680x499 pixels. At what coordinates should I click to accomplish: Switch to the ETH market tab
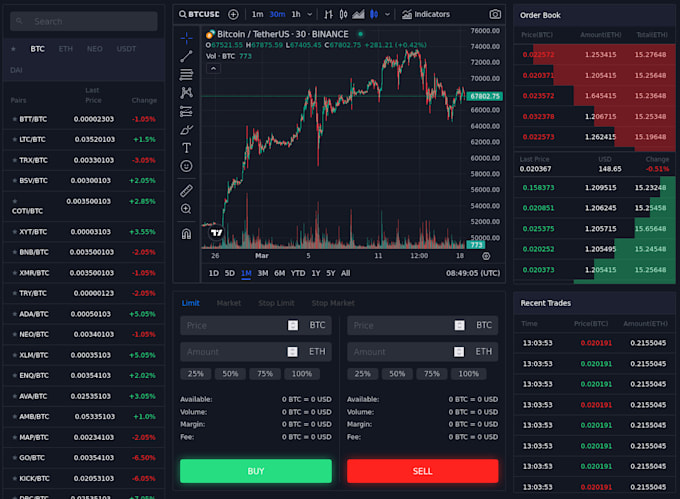tap(65, 49)
